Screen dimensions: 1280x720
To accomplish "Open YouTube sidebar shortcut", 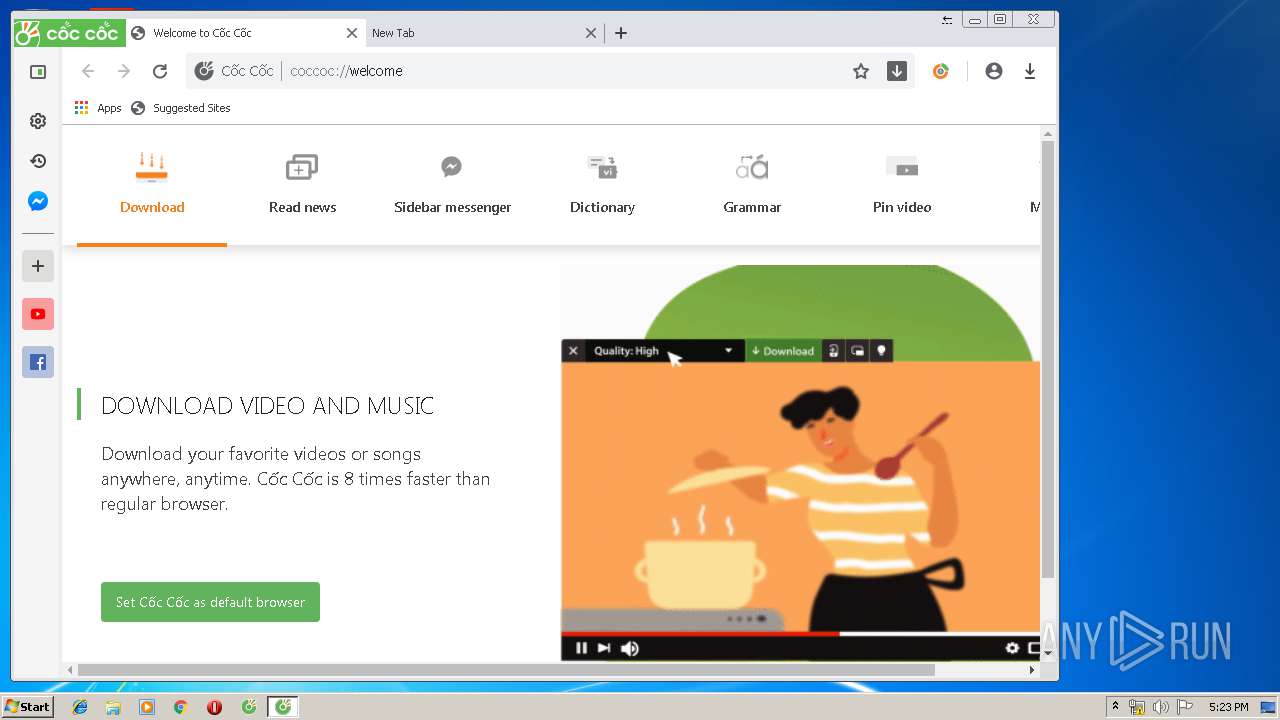I will tap(38, 314).
